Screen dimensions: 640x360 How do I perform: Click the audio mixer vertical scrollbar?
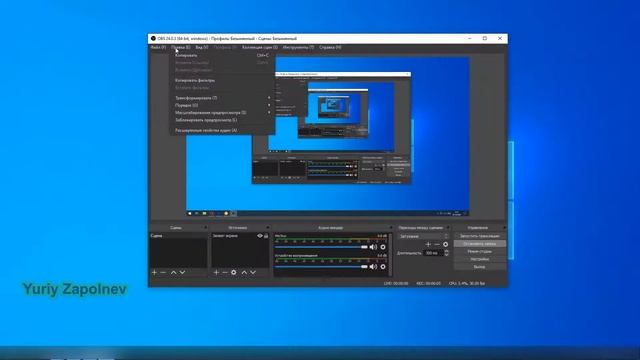pos(391,254)
